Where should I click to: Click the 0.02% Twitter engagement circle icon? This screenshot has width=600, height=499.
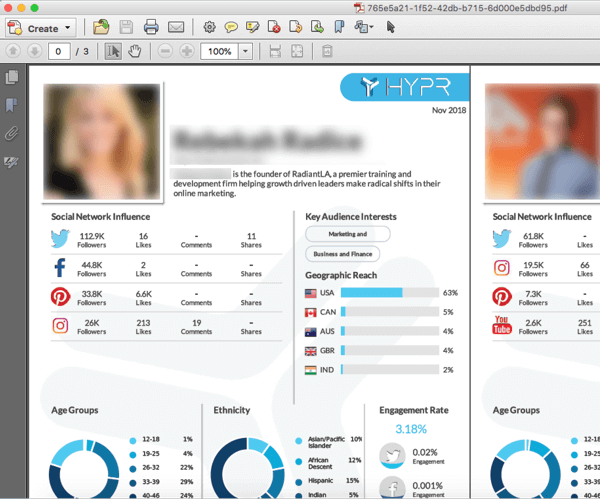[x=392, y=456]
